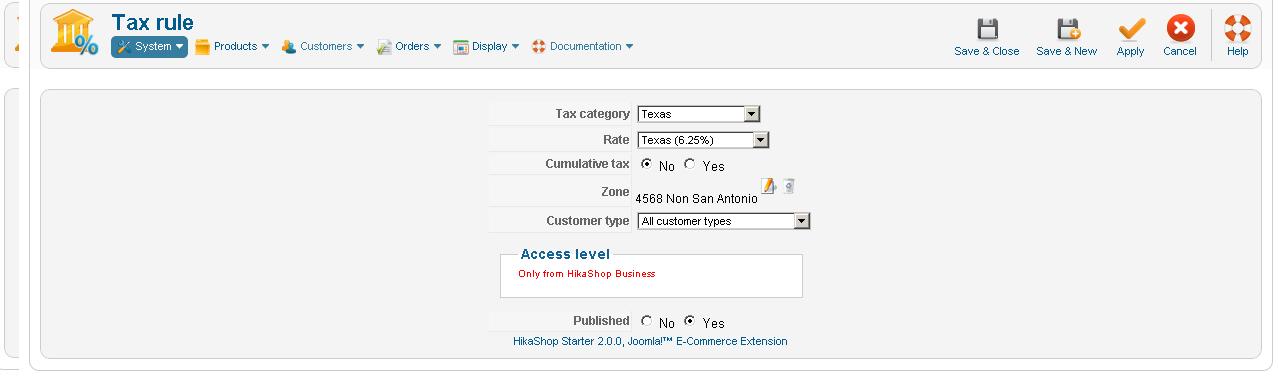Image resolution: width=1280 pixels, height=376 pixels.
Task: Open the Tax category dropdown
Action: pos(699,114)
